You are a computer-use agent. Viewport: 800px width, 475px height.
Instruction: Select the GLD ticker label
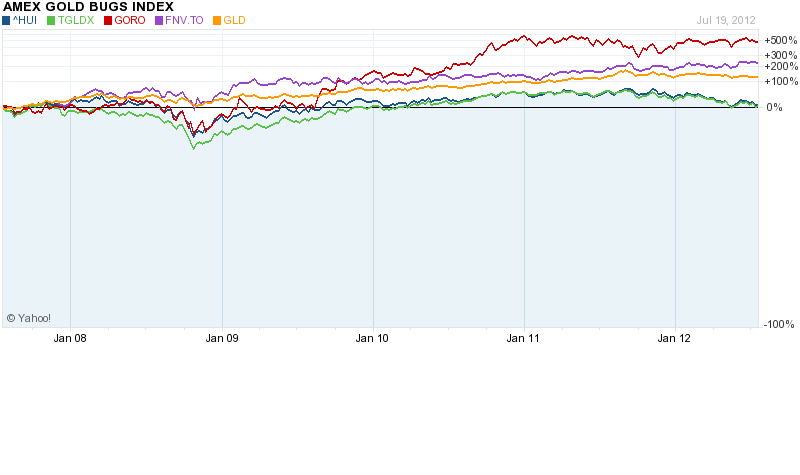(235, 20)
